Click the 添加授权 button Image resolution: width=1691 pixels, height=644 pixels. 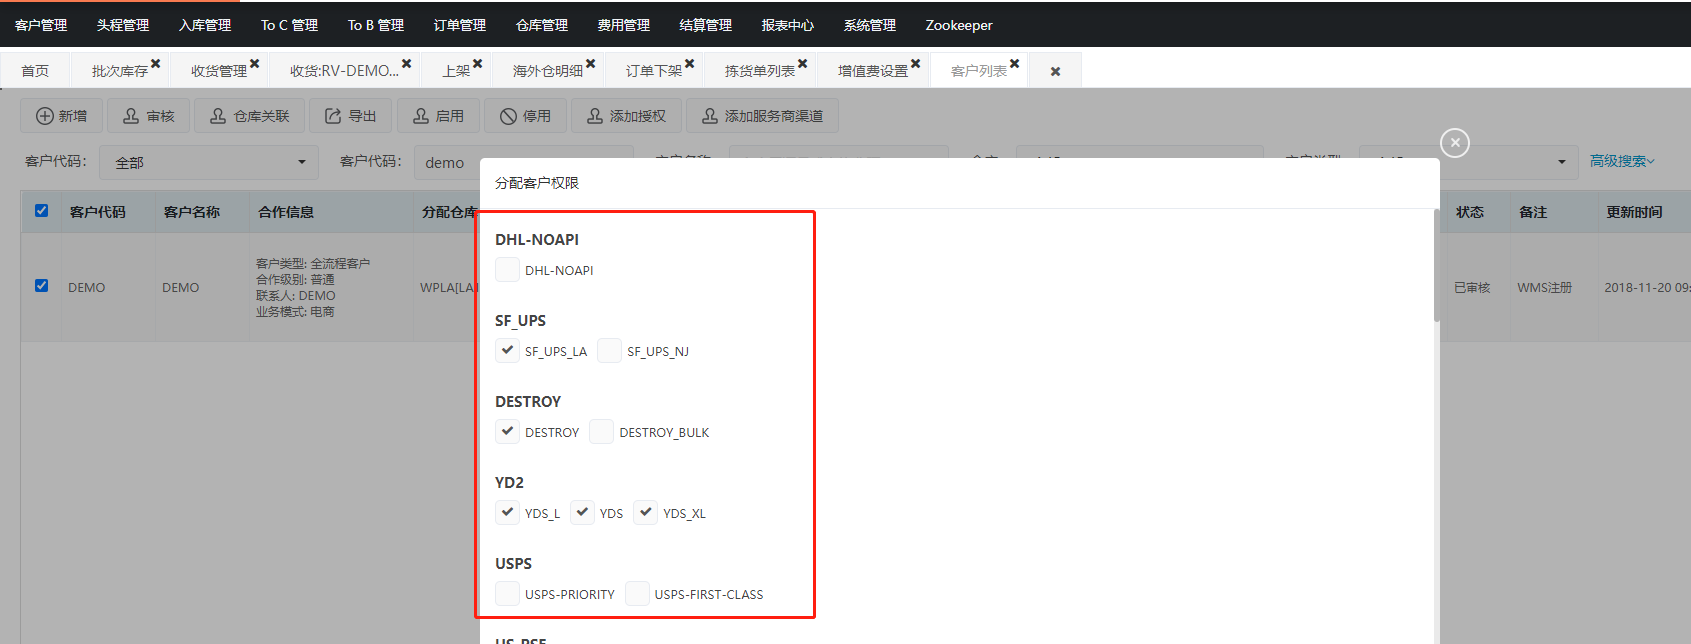(x=626, y=116)
